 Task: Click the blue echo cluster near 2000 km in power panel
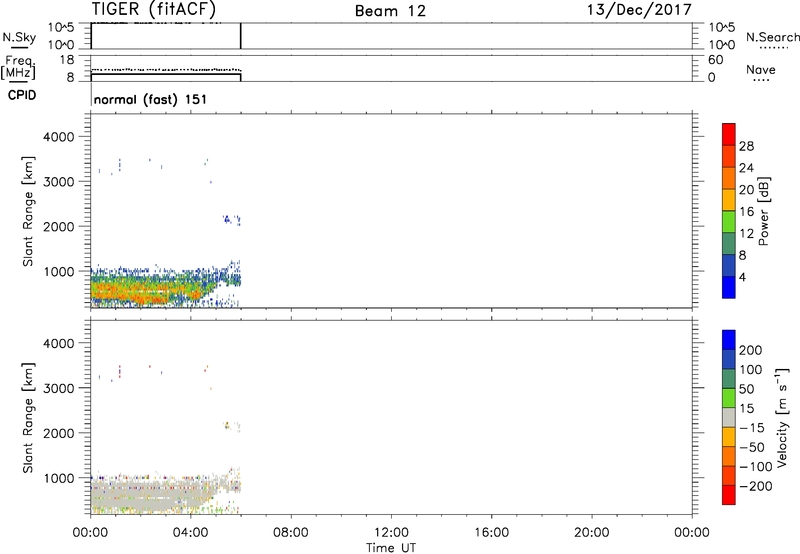pos(231,219)
